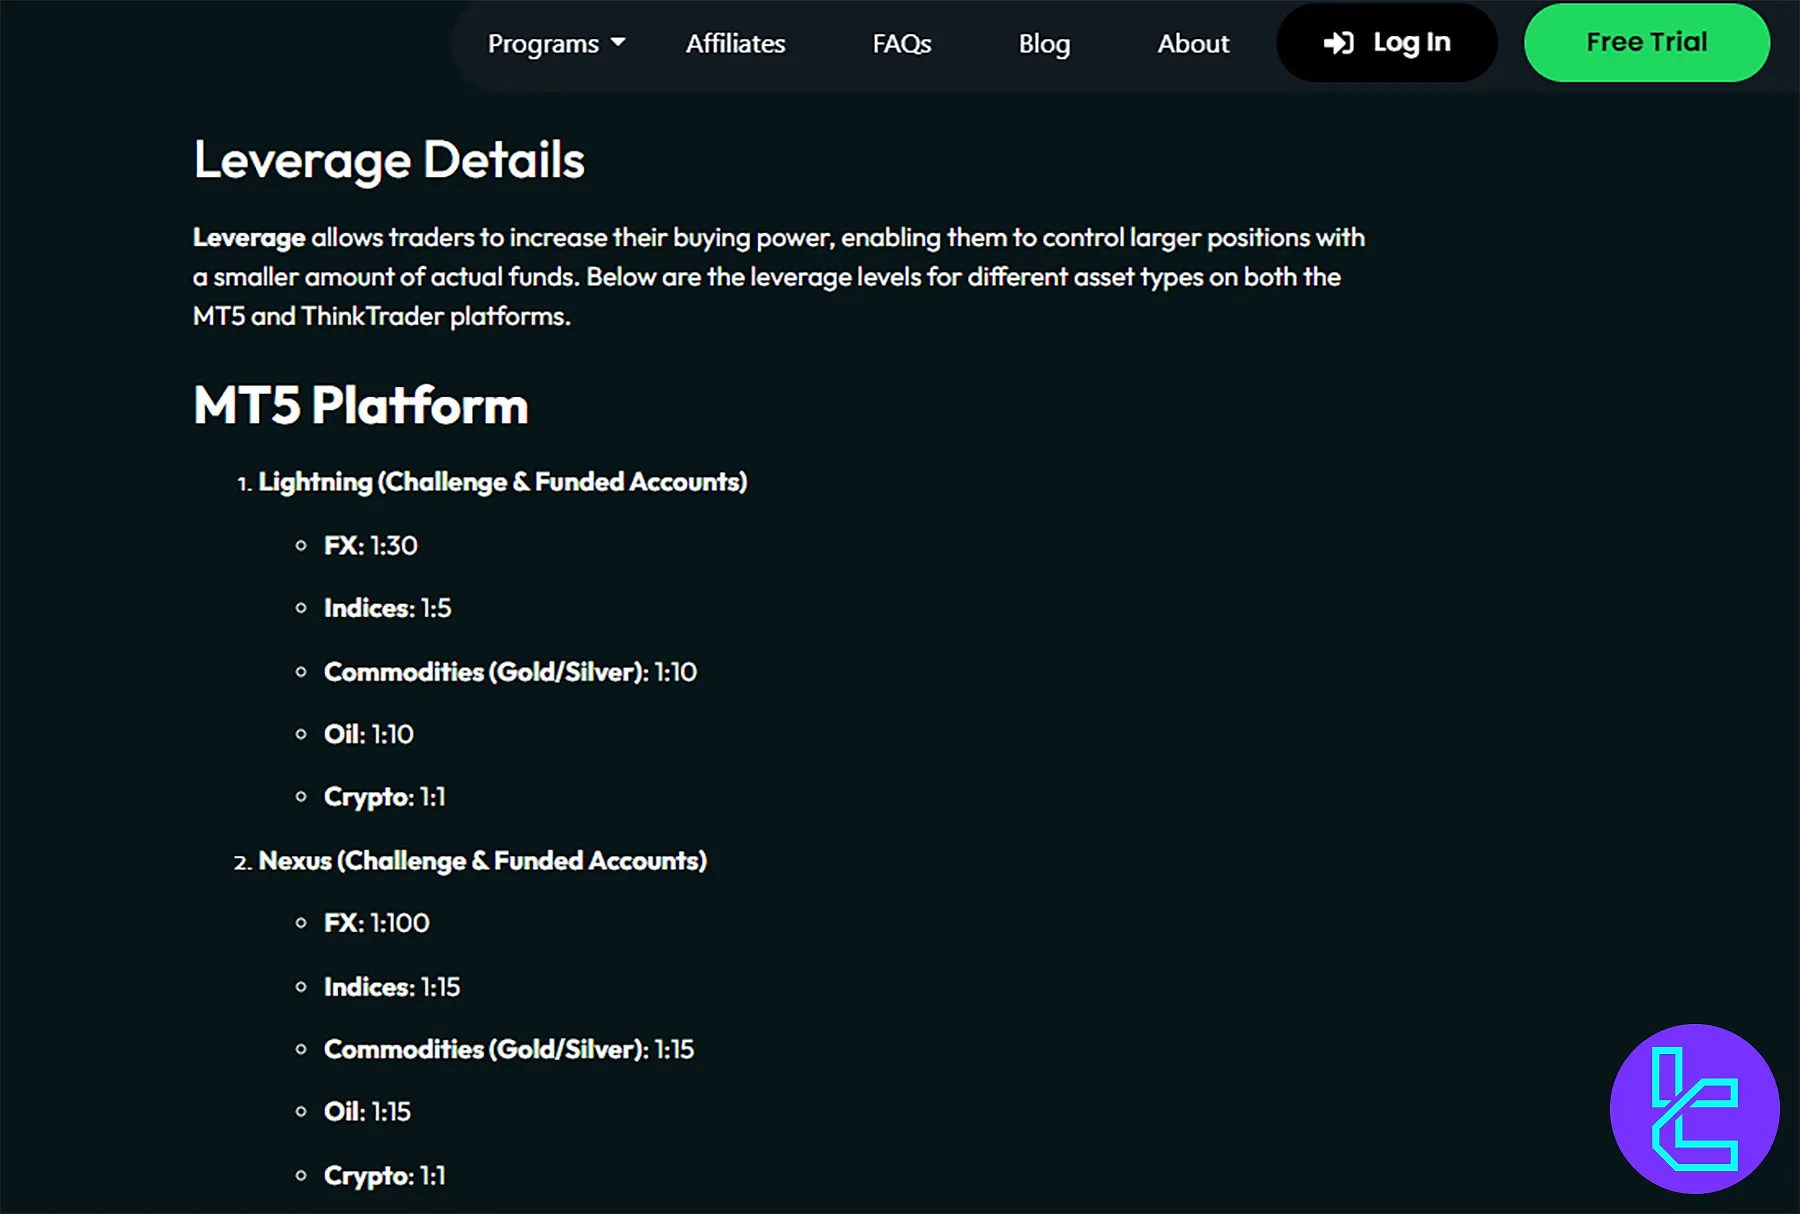The width and height of the screenshot is (1800, 1214).
Task: Start the green Free Trial button
Action: point(1646,42)
